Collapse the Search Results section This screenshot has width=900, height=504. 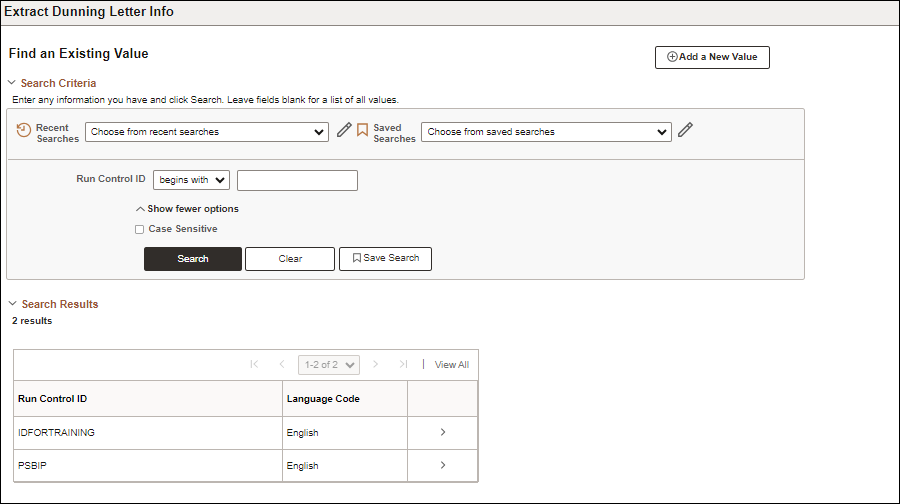tap(13, 304)
